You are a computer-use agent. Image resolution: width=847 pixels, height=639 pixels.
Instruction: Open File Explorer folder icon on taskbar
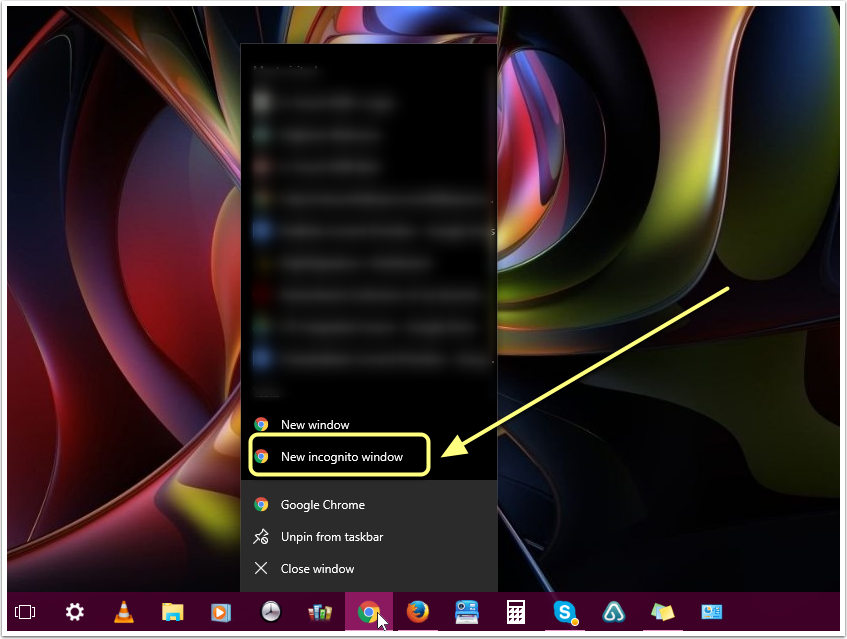(x=173, y=612)
